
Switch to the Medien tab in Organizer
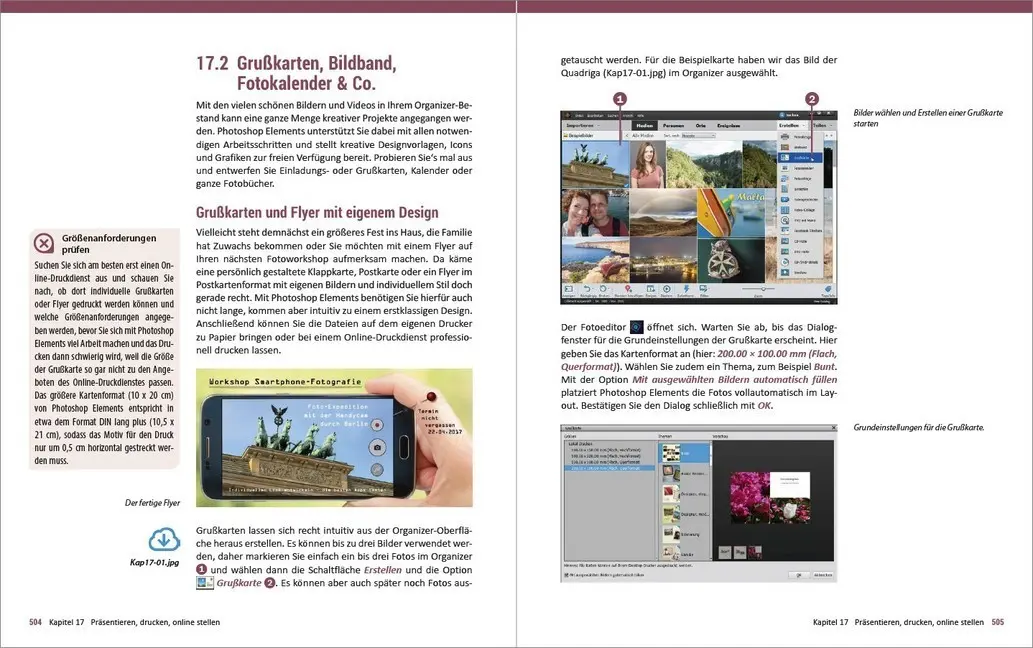point(644,126)
